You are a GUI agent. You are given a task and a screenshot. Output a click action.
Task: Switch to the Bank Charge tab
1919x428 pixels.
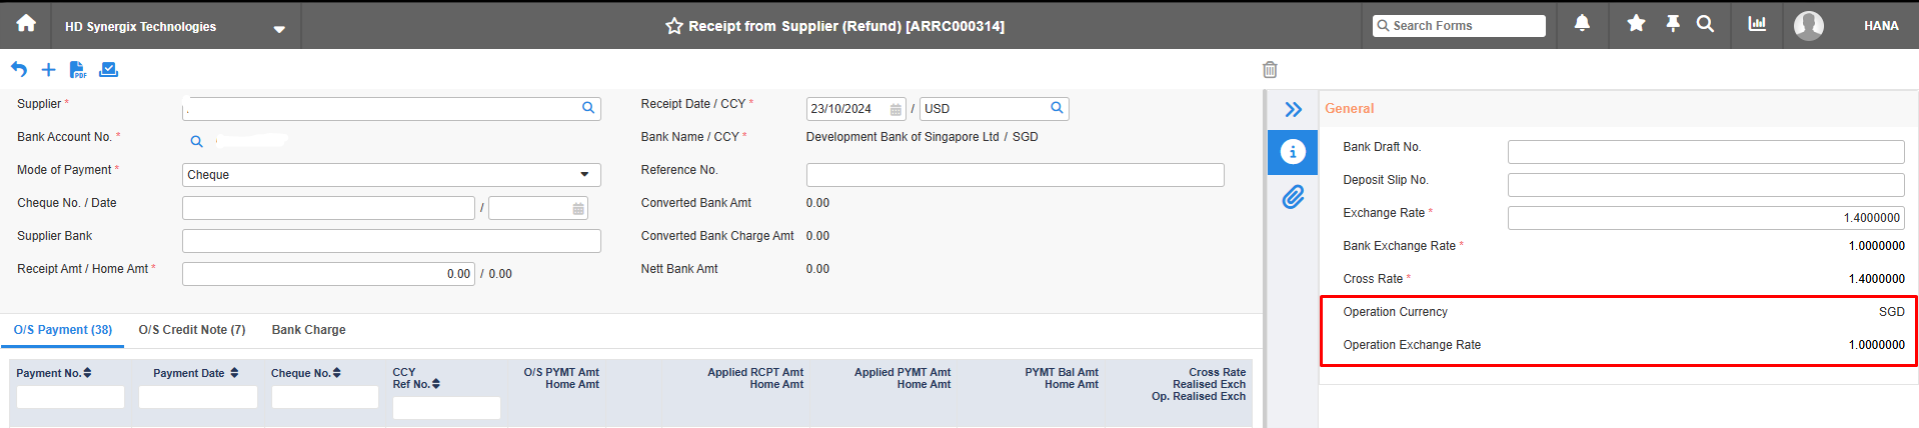pyautogui.click(x=309, y=330)
